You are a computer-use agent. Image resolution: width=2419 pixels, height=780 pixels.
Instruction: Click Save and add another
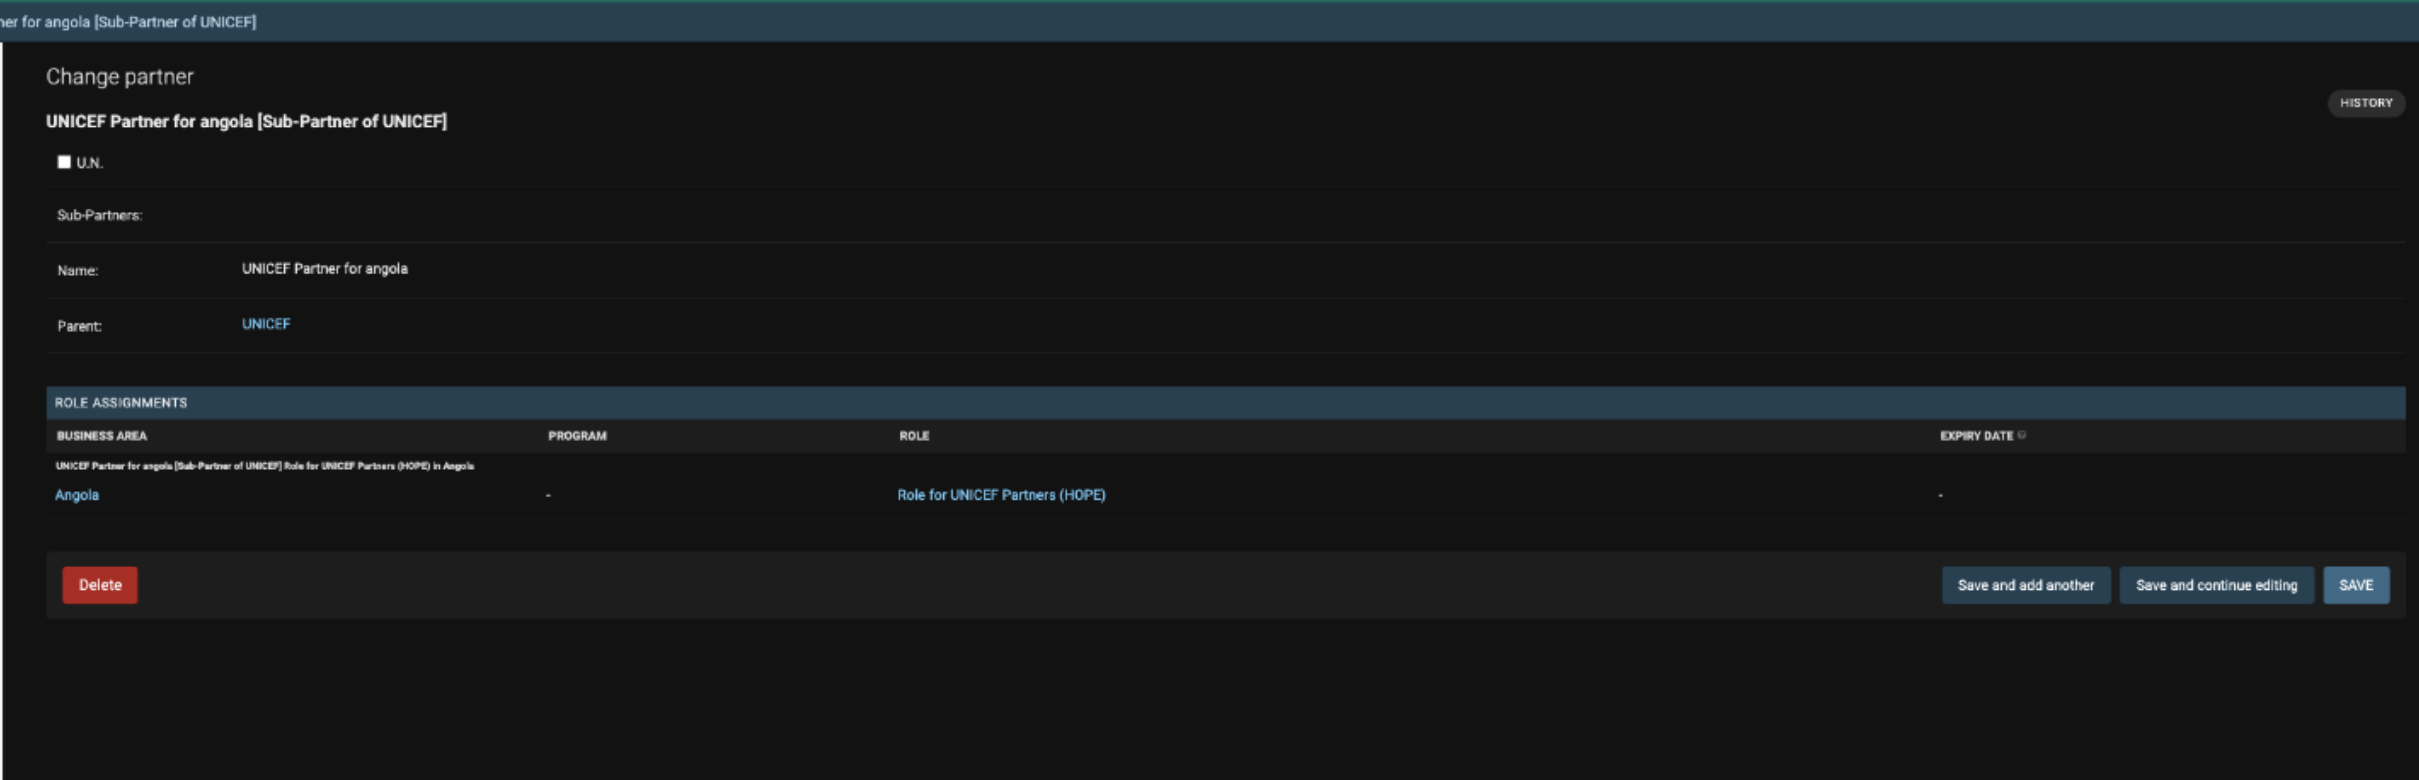(2025, 585)
